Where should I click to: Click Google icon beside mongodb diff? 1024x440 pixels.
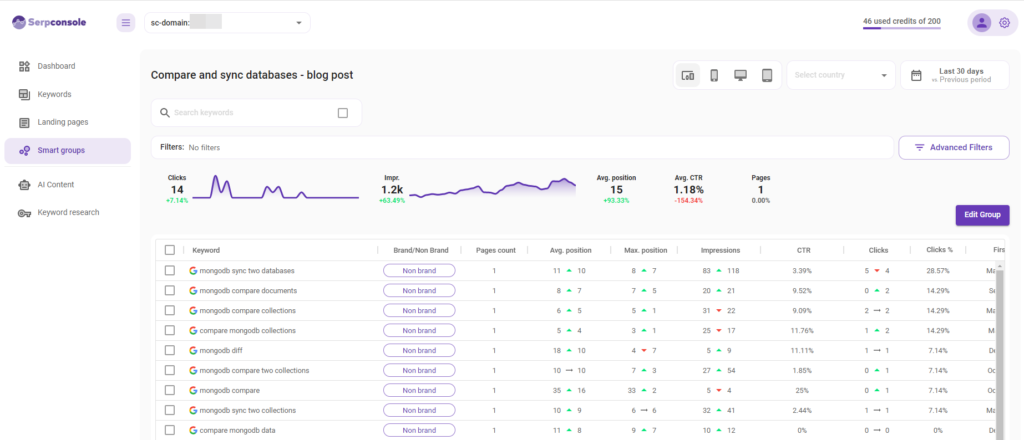[193, 351]
